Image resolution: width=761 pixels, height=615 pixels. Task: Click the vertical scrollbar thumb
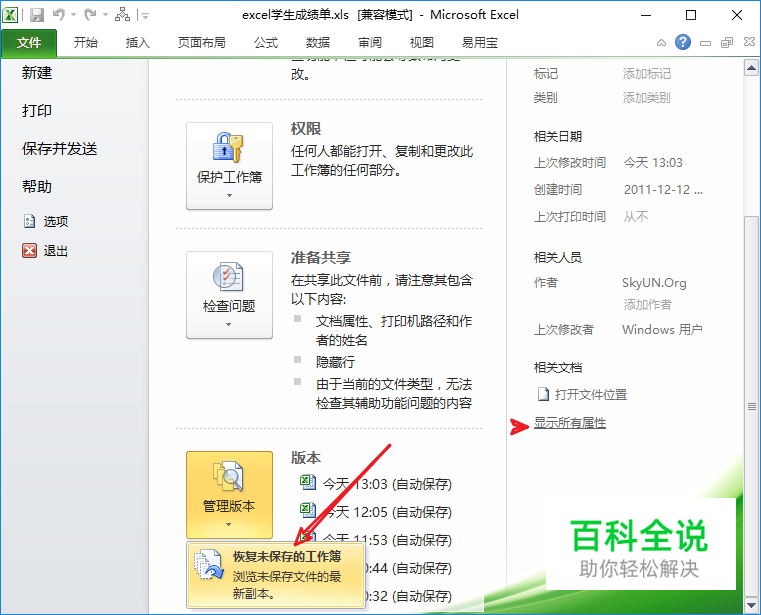pyautogui.click(x=751, y=405)
